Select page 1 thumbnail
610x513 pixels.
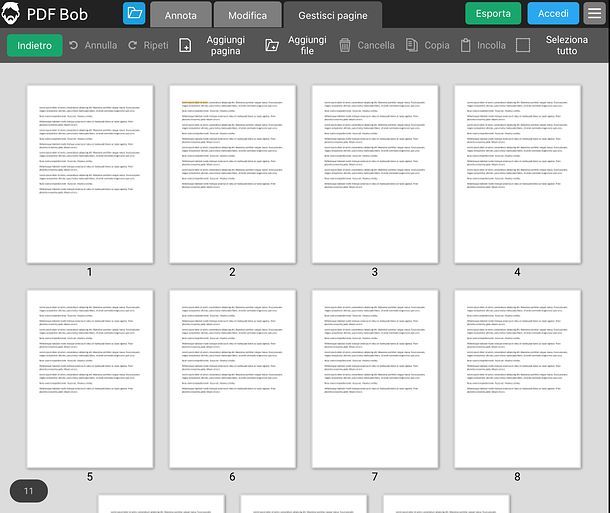90,174
